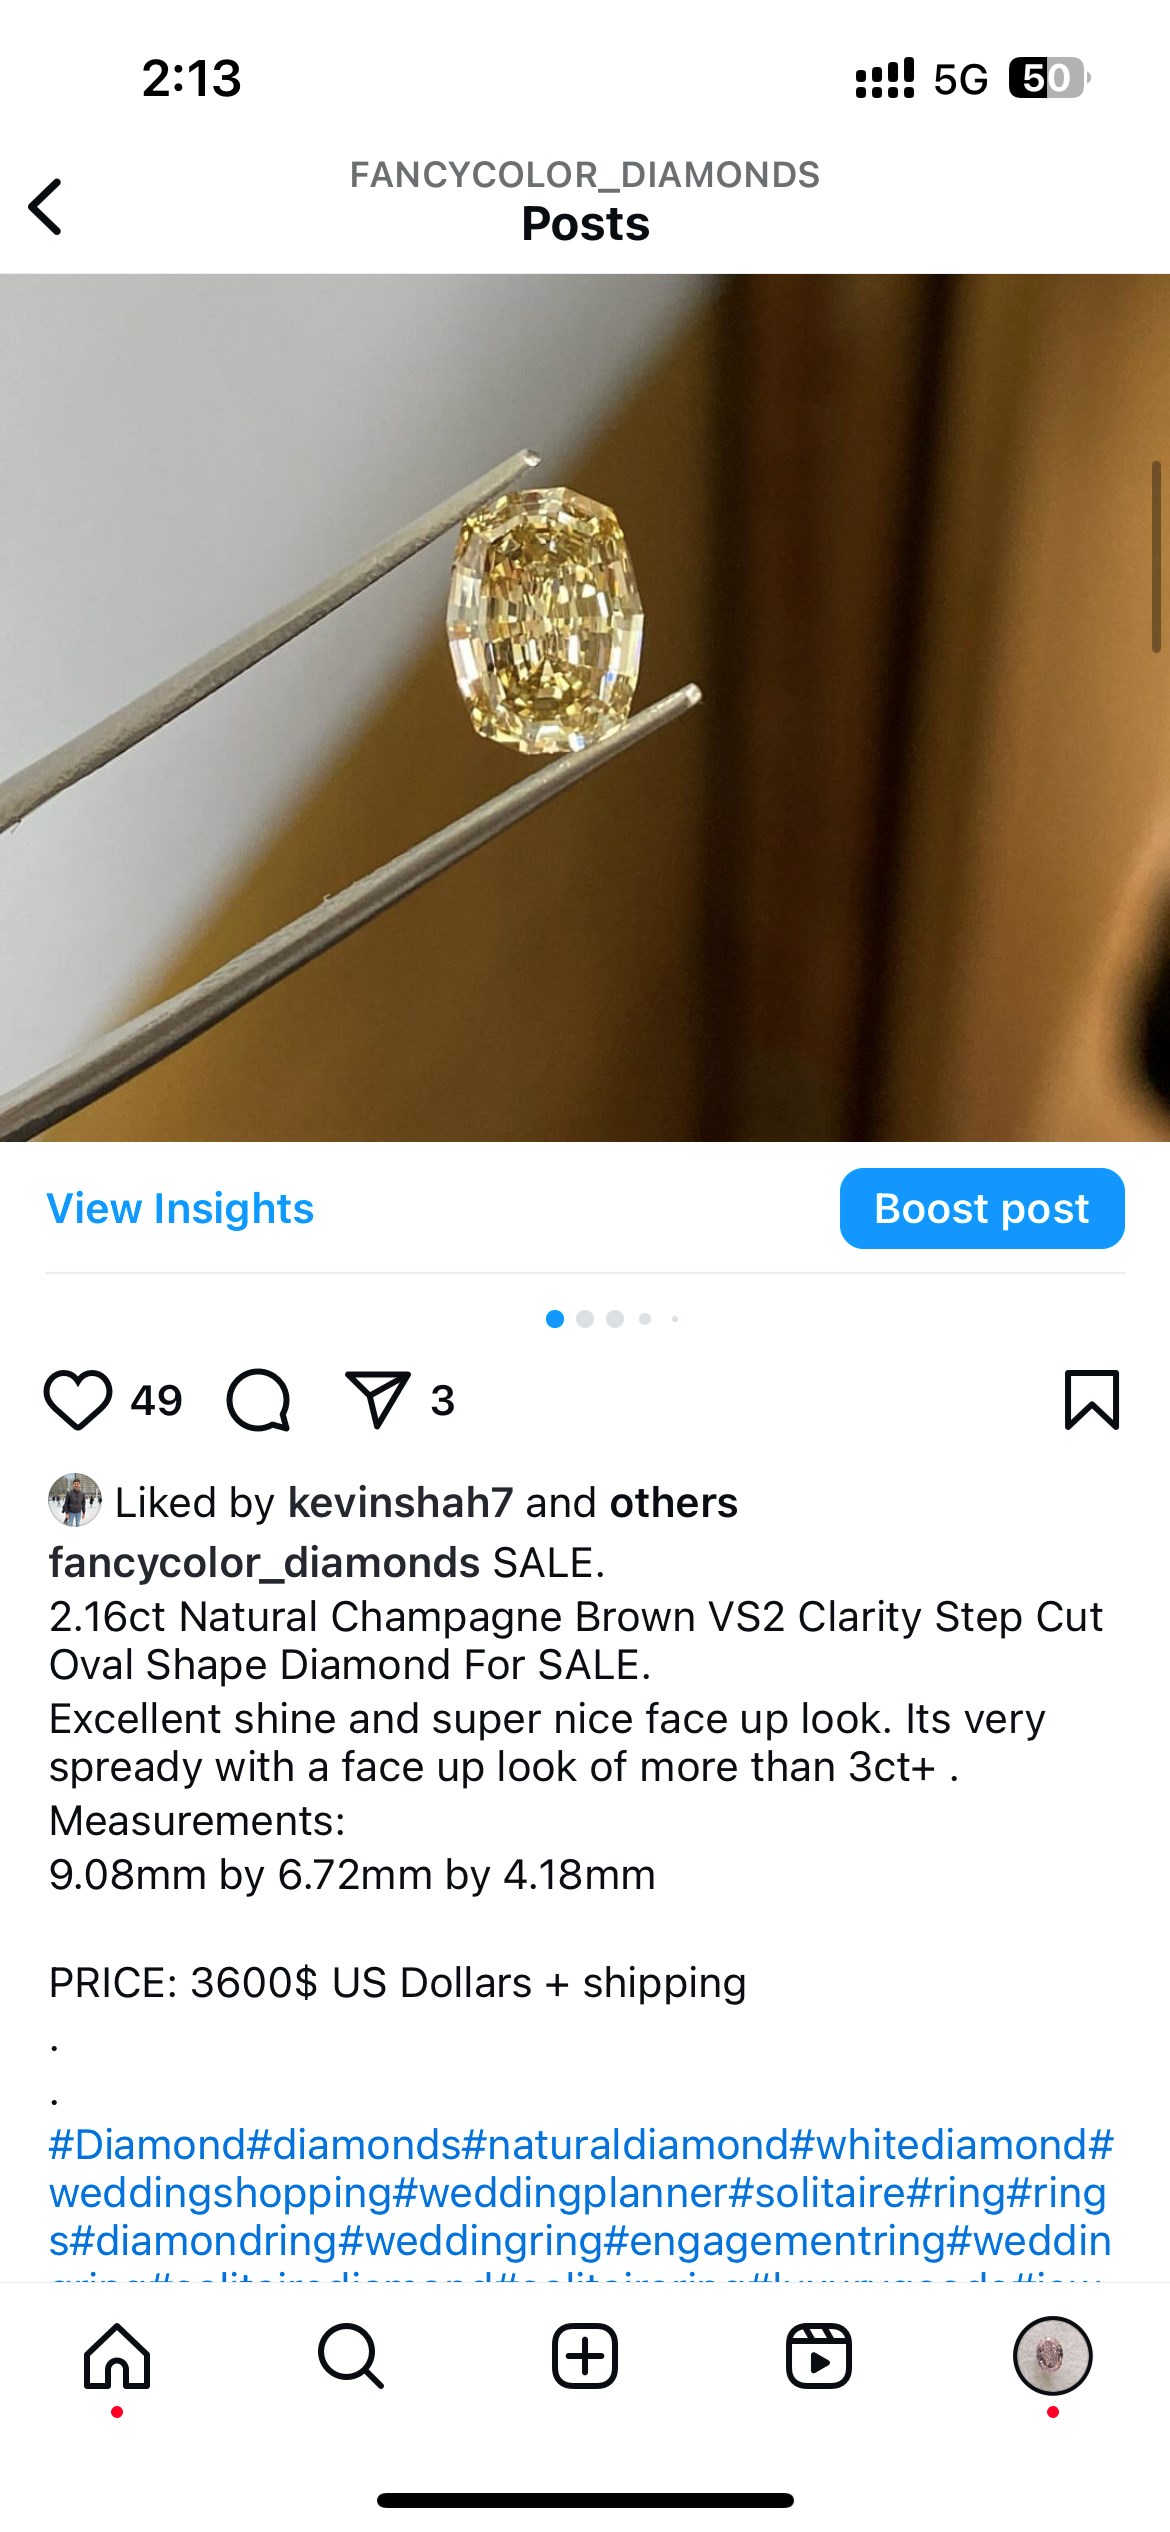Like the post with the heart icon
This screenshot has height=2532, width=1170.
pos(78,1400)
